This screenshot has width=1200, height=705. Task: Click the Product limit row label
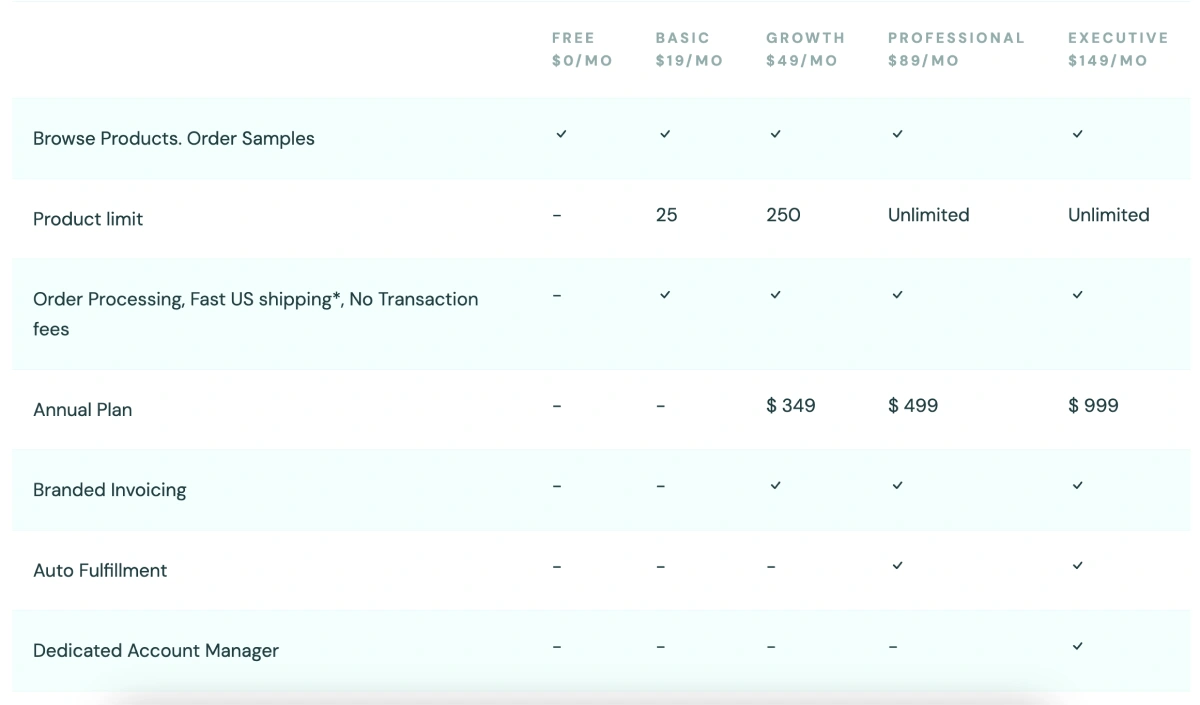click(88, 219)
